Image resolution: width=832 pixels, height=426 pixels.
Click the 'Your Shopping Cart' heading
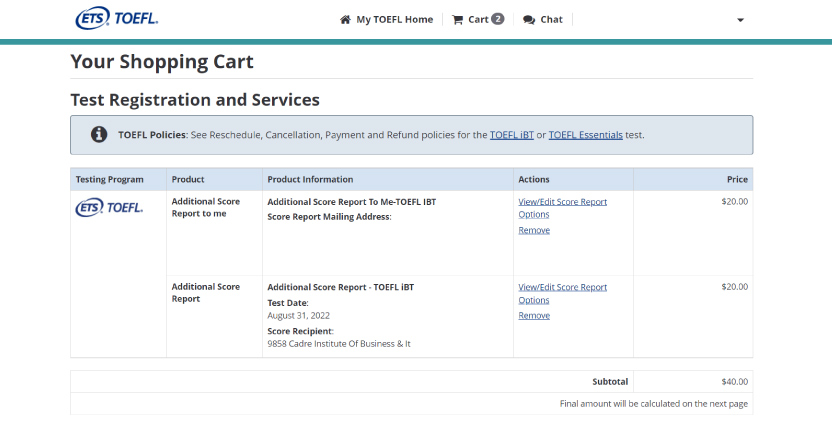click(x=162, y=62)
